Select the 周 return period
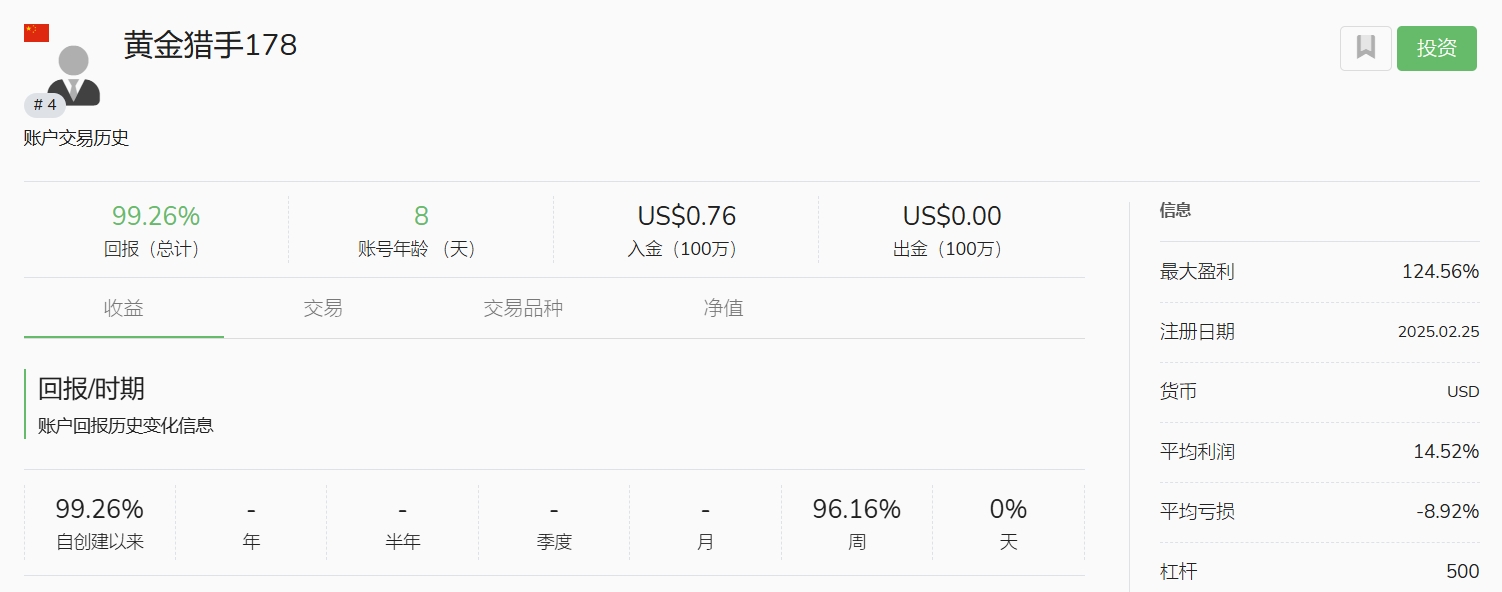The image size is (1502, 592). click(857, 524)
